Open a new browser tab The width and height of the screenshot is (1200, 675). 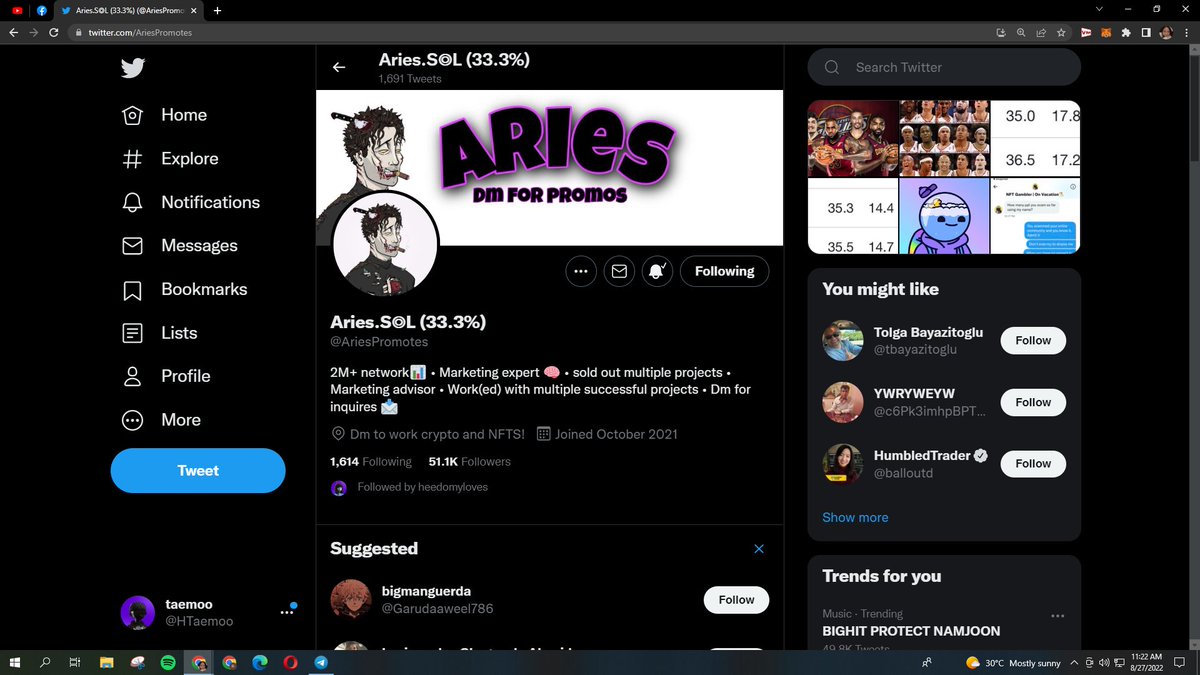point(217,10)
